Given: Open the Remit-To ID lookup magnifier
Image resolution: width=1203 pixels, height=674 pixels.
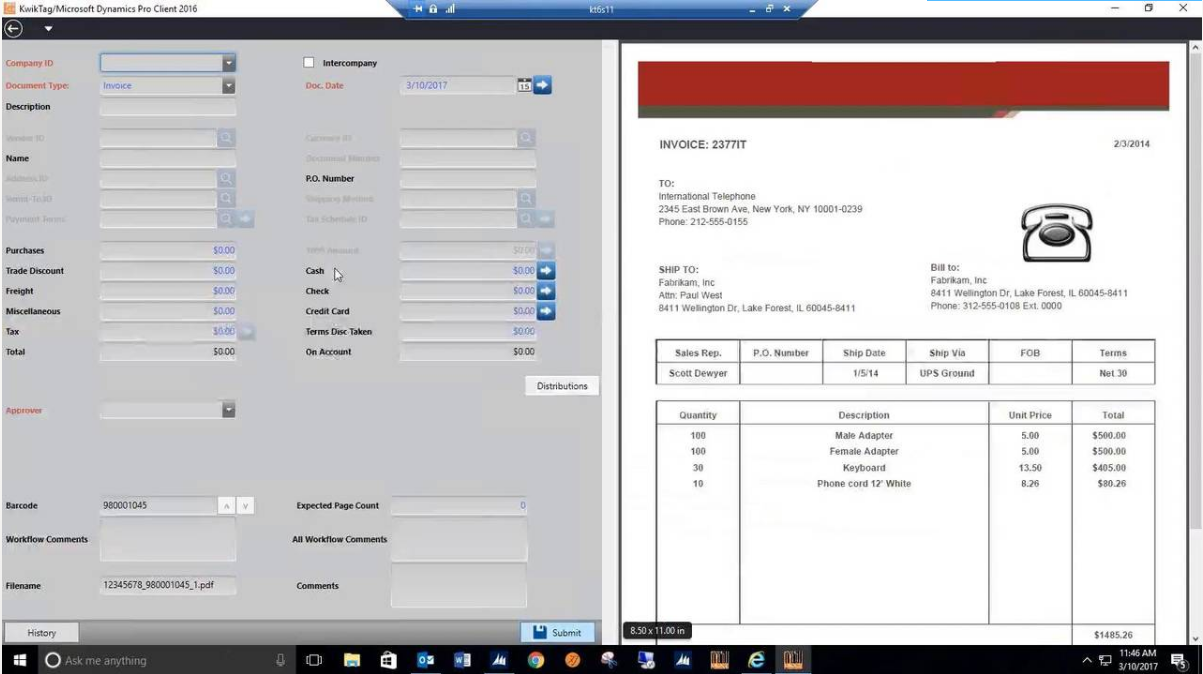Looking at the screenshot, I should tap(226, 199).
